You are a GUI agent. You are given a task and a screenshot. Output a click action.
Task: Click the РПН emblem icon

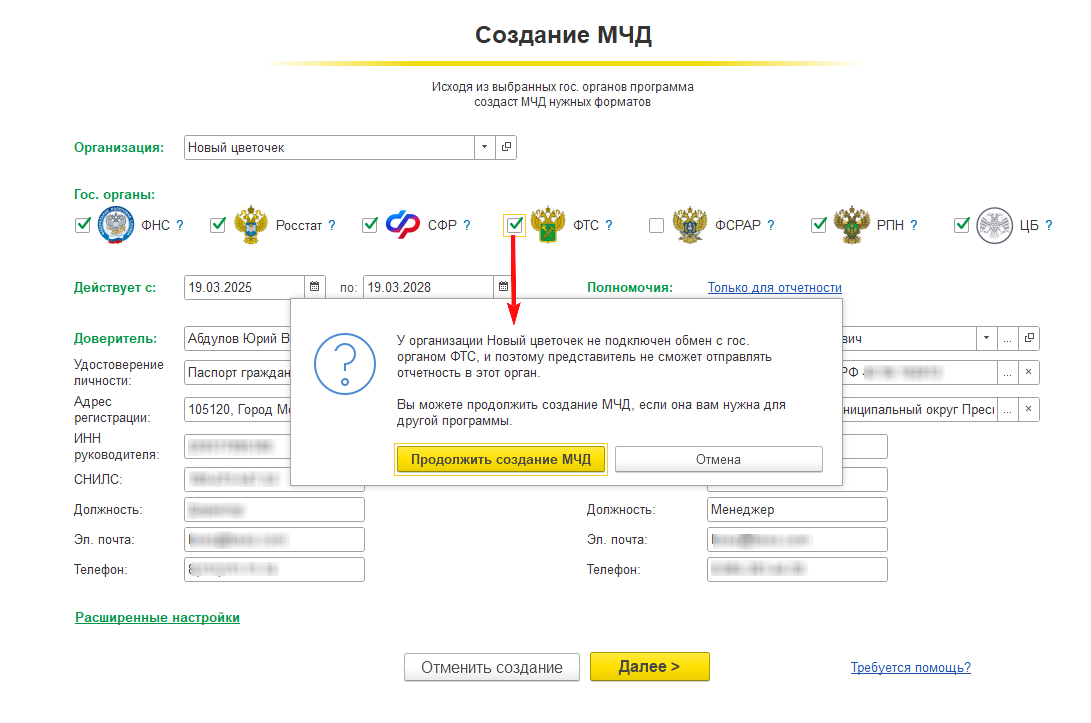pos(852,225)
